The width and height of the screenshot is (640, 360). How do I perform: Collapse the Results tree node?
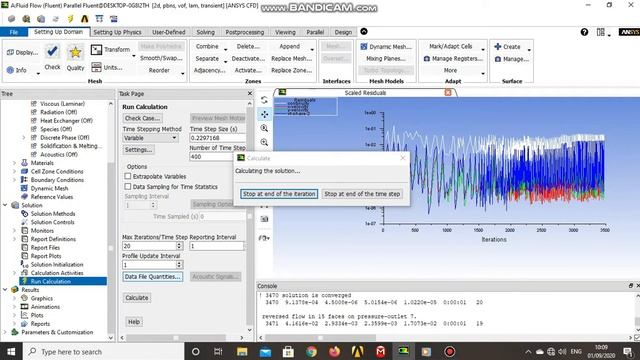[5, 289]
